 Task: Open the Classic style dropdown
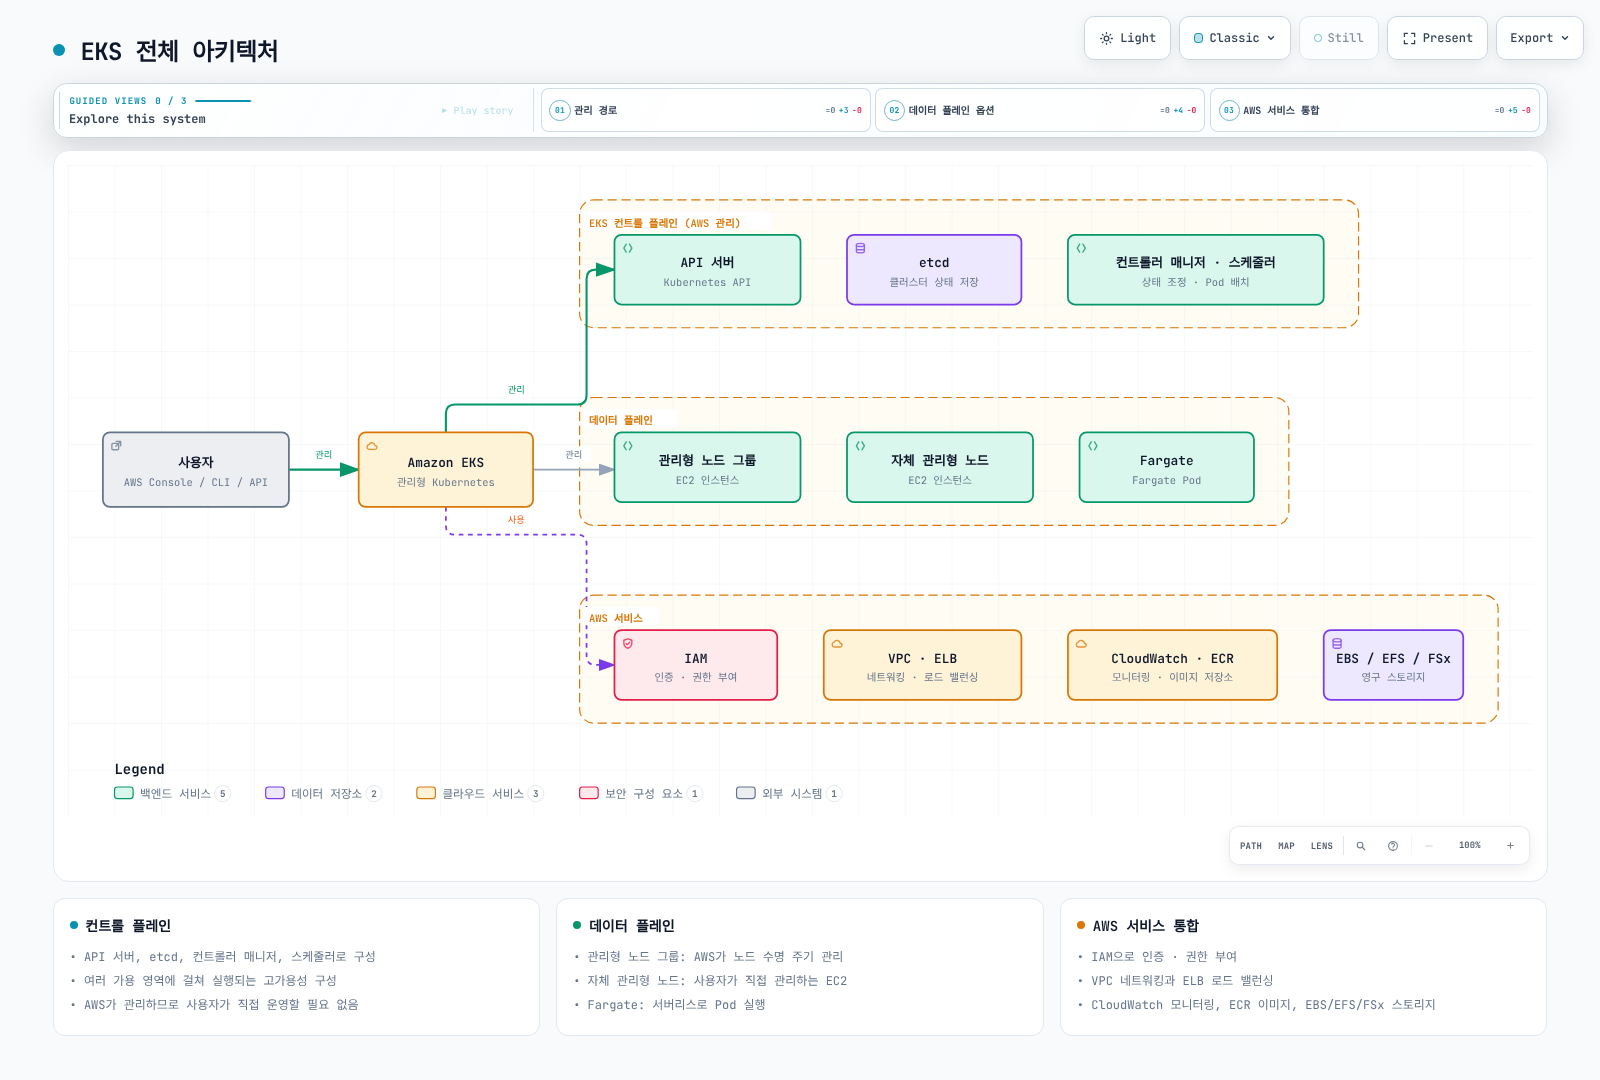1235,38
